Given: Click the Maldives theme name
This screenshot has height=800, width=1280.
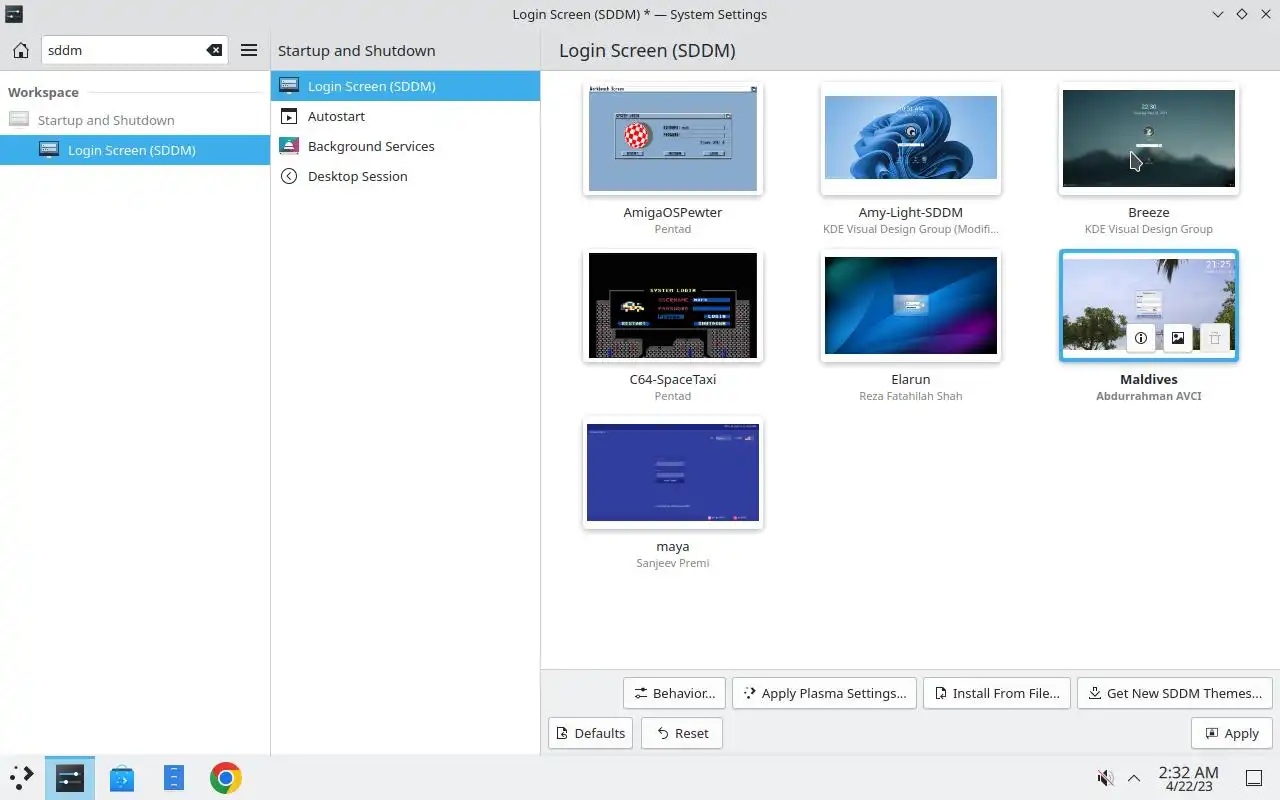Looking at the screenshot, I should pyautogui.click(x=1149, y=380).
